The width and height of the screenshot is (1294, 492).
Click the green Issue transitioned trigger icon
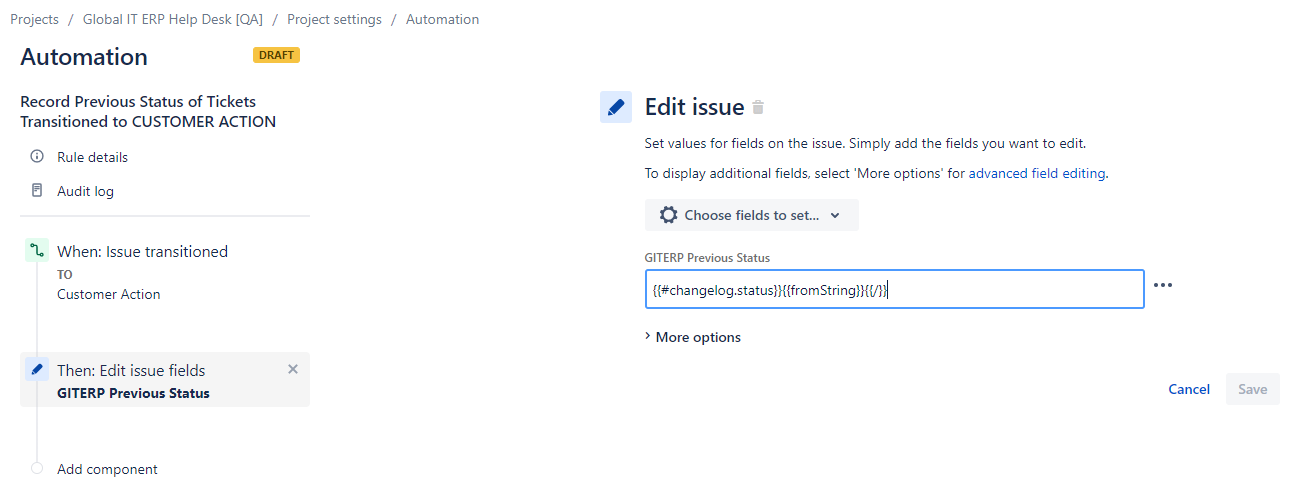37,252
